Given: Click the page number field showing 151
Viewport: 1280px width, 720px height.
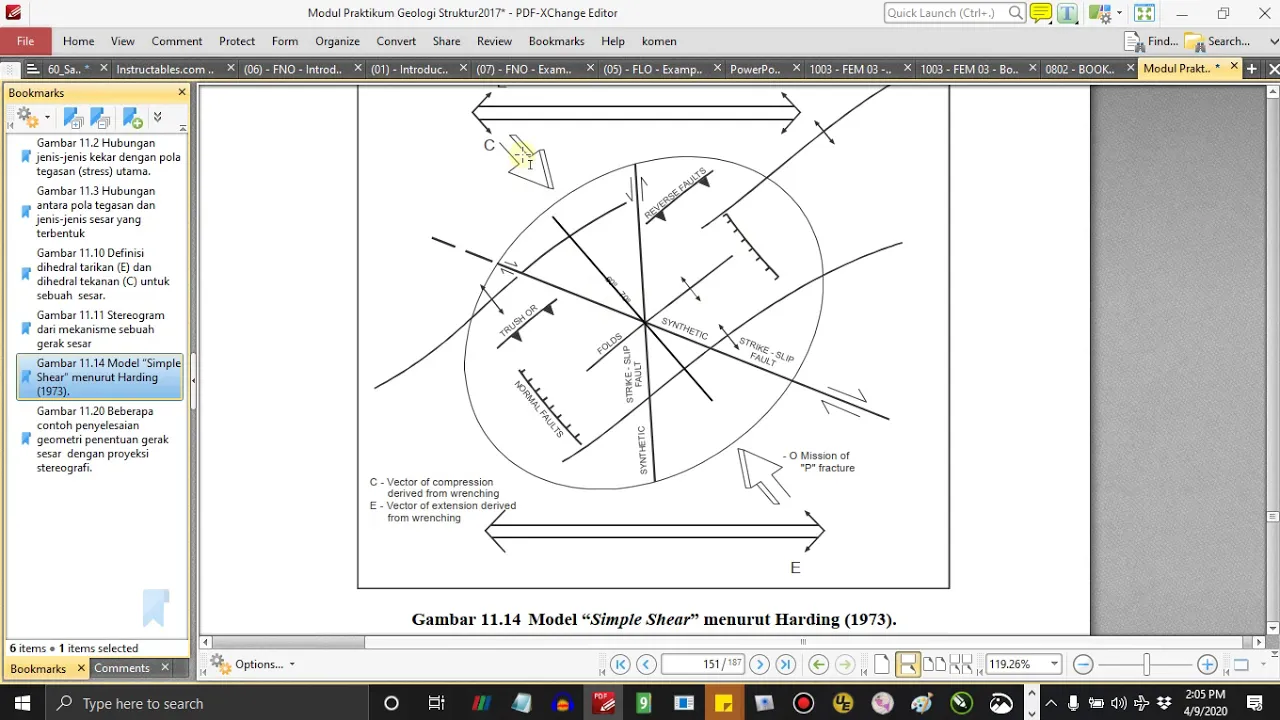Looking at the screenshot, I should pos(702,664).
